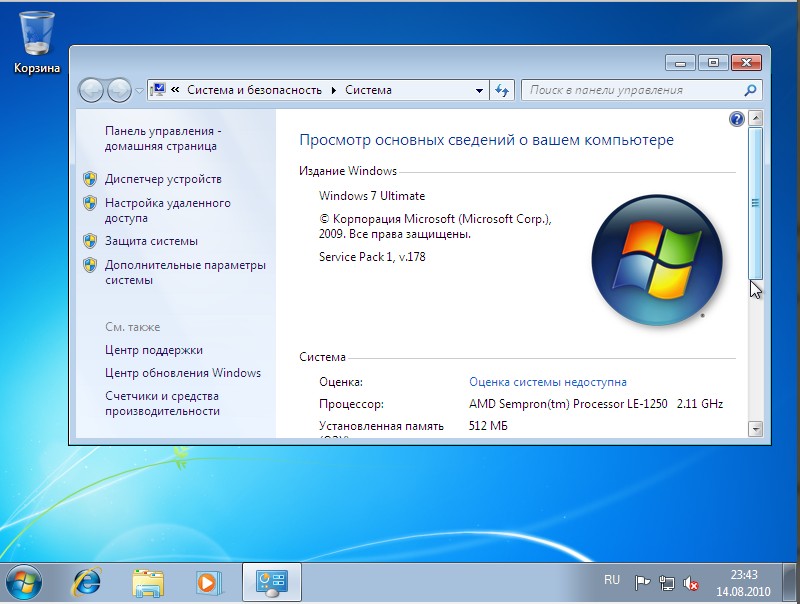Click Система и безопасность in the breadcrumb
This screenshot has height=604, width=800.
pos(254,90)
